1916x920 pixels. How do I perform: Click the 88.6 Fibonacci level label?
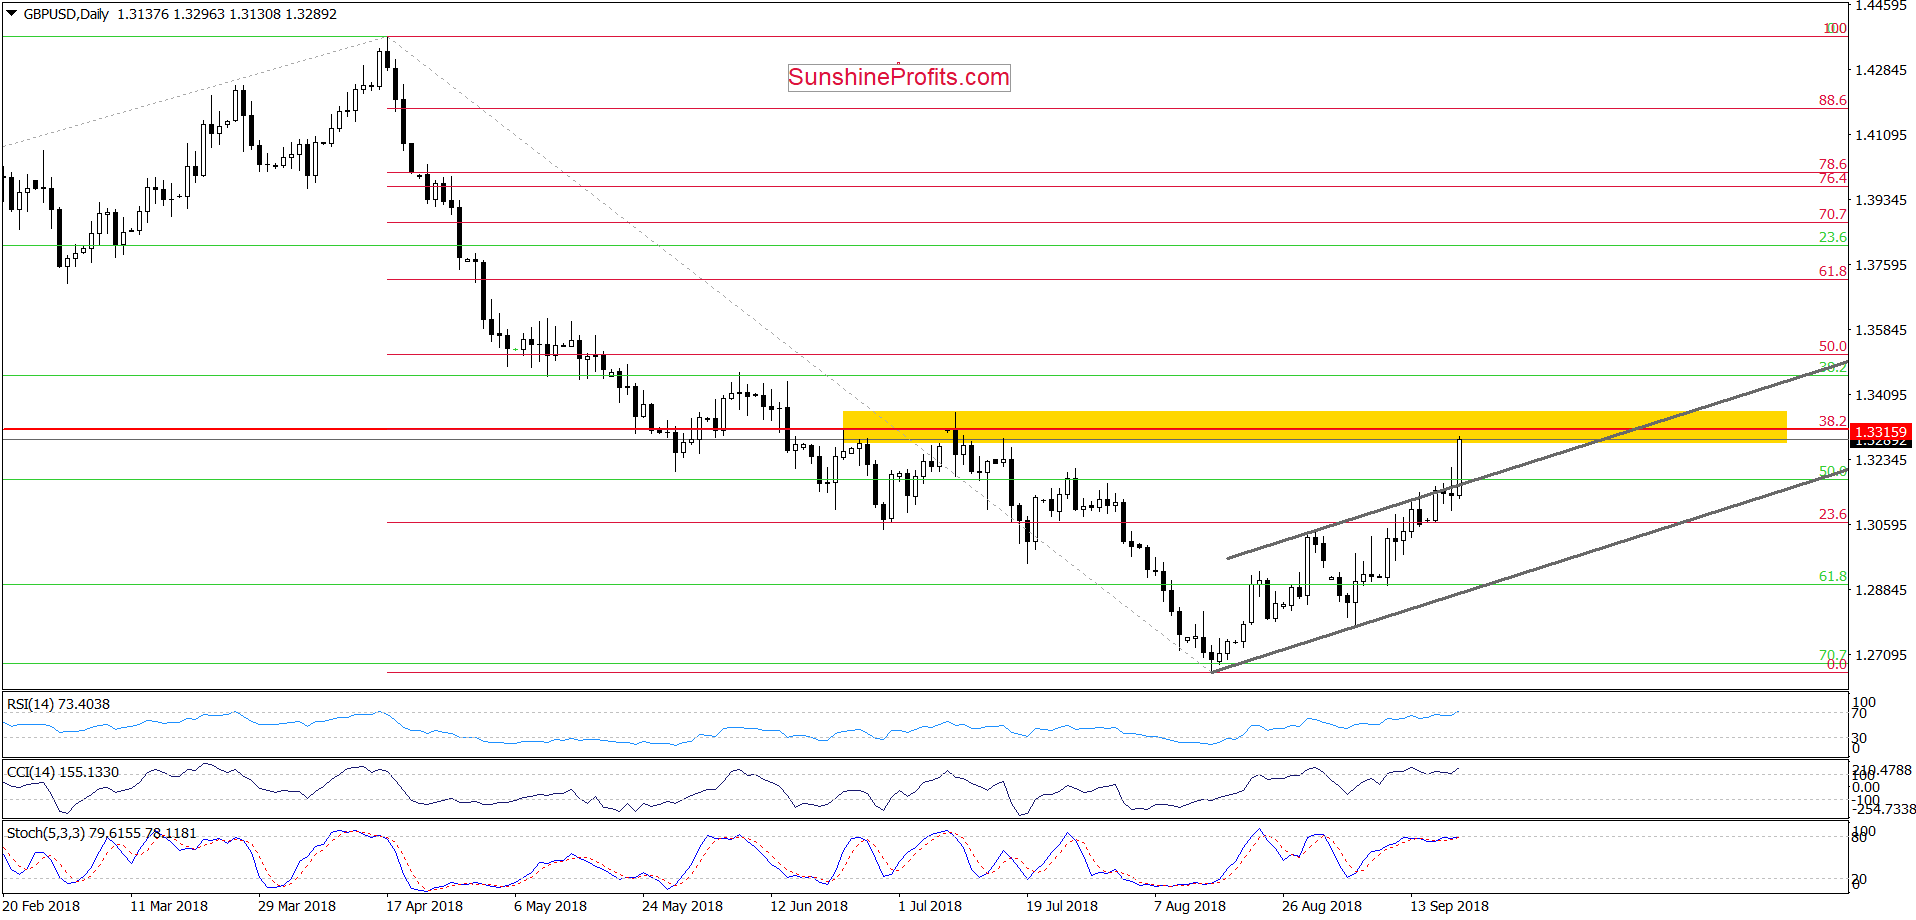point(1833,100)
